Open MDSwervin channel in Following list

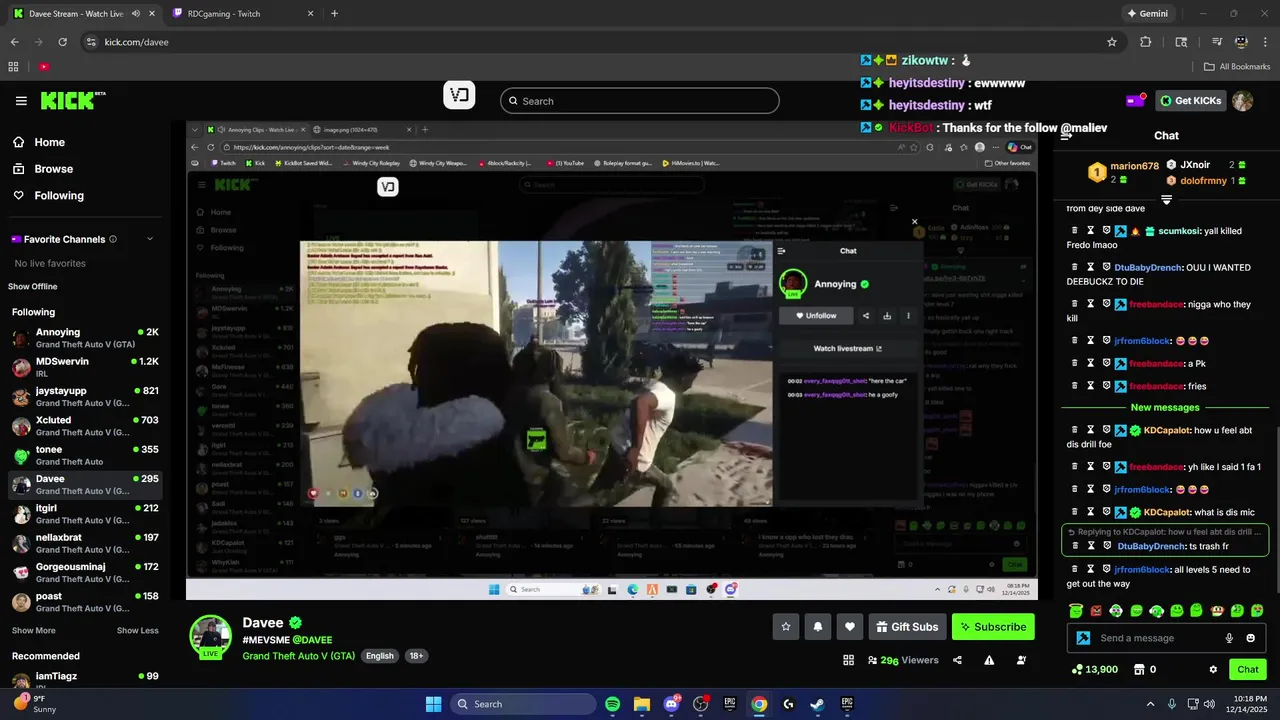point(85,367)
